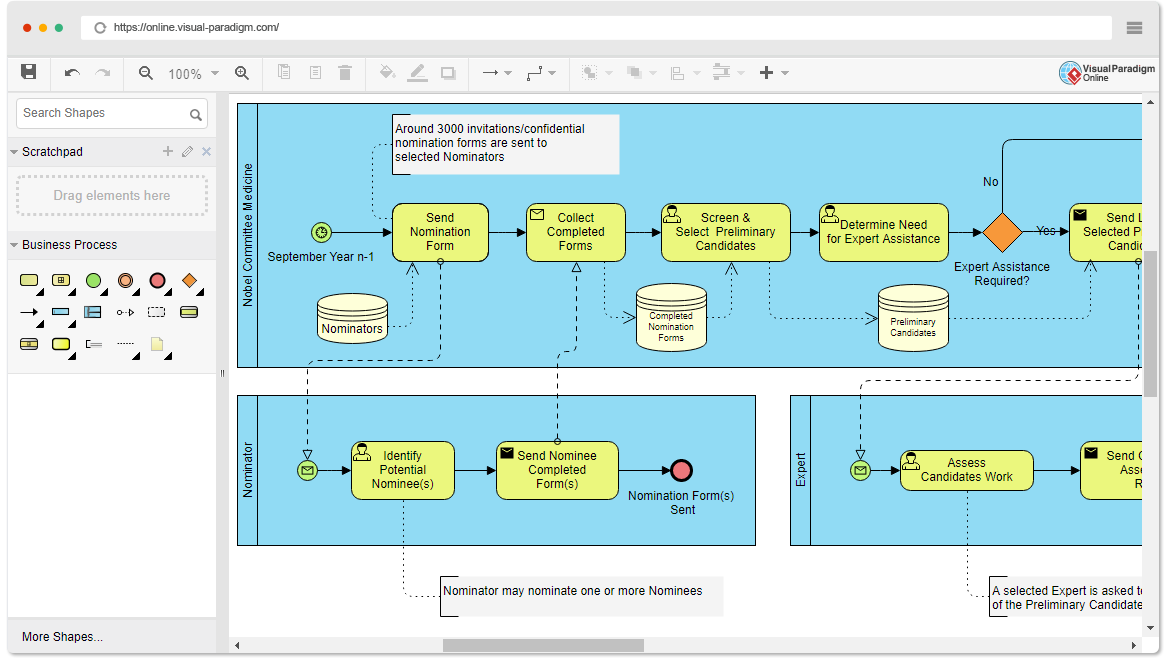
Task: Select the orange Gateway diamond shape
Action: [190, 281]
